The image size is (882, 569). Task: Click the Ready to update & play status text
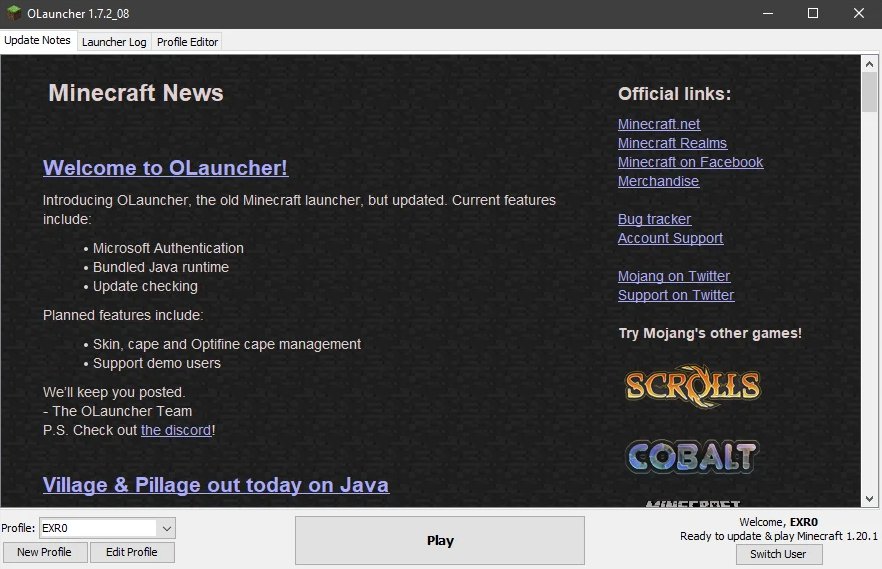tap(778, 536)
